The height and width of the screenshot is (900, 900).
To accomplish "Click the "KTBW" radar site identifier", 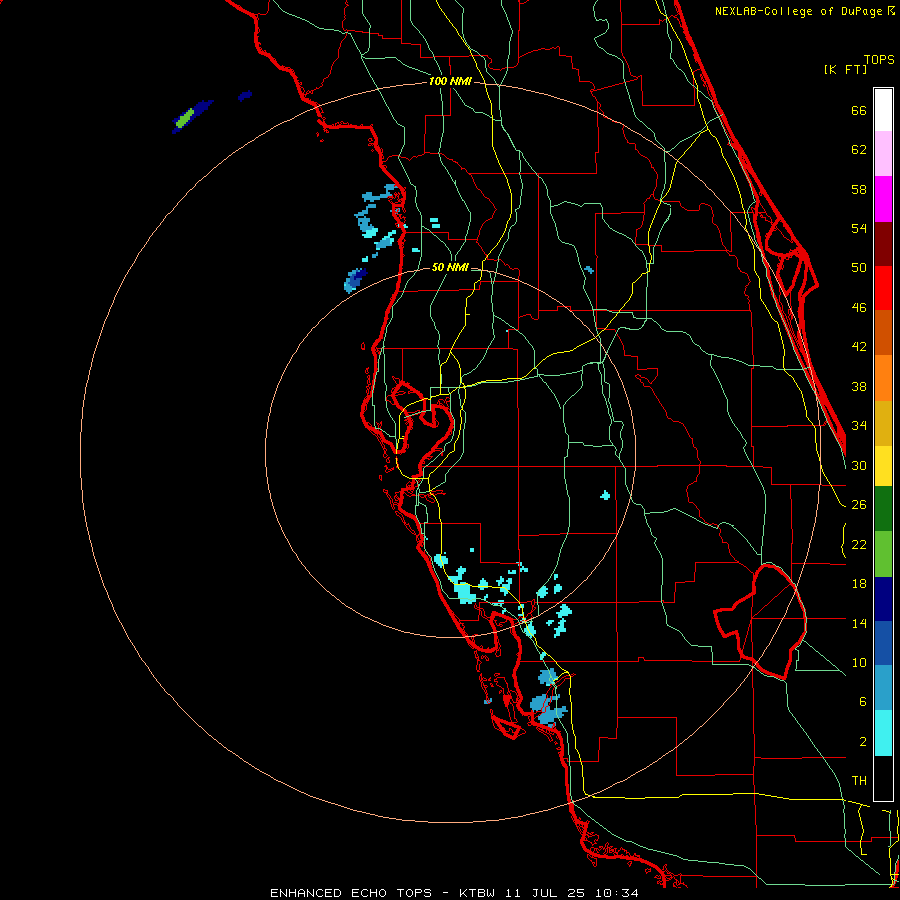I will click(x=477, y=893).
